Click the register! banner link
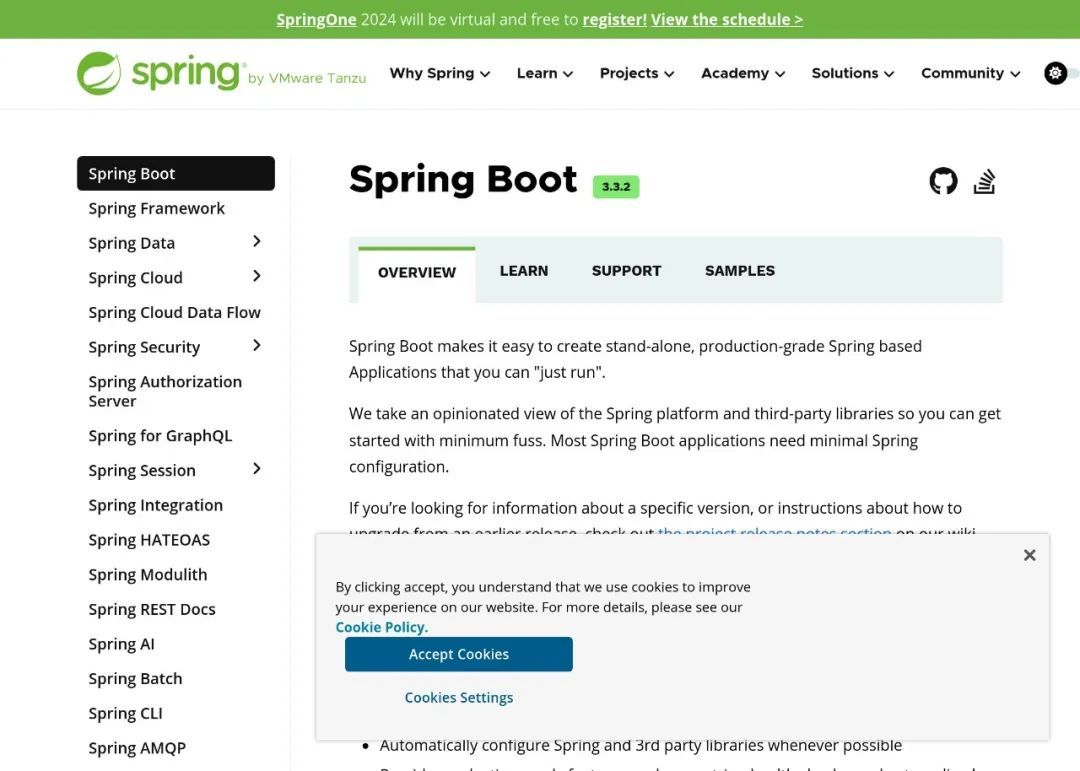 pos(614,19)
